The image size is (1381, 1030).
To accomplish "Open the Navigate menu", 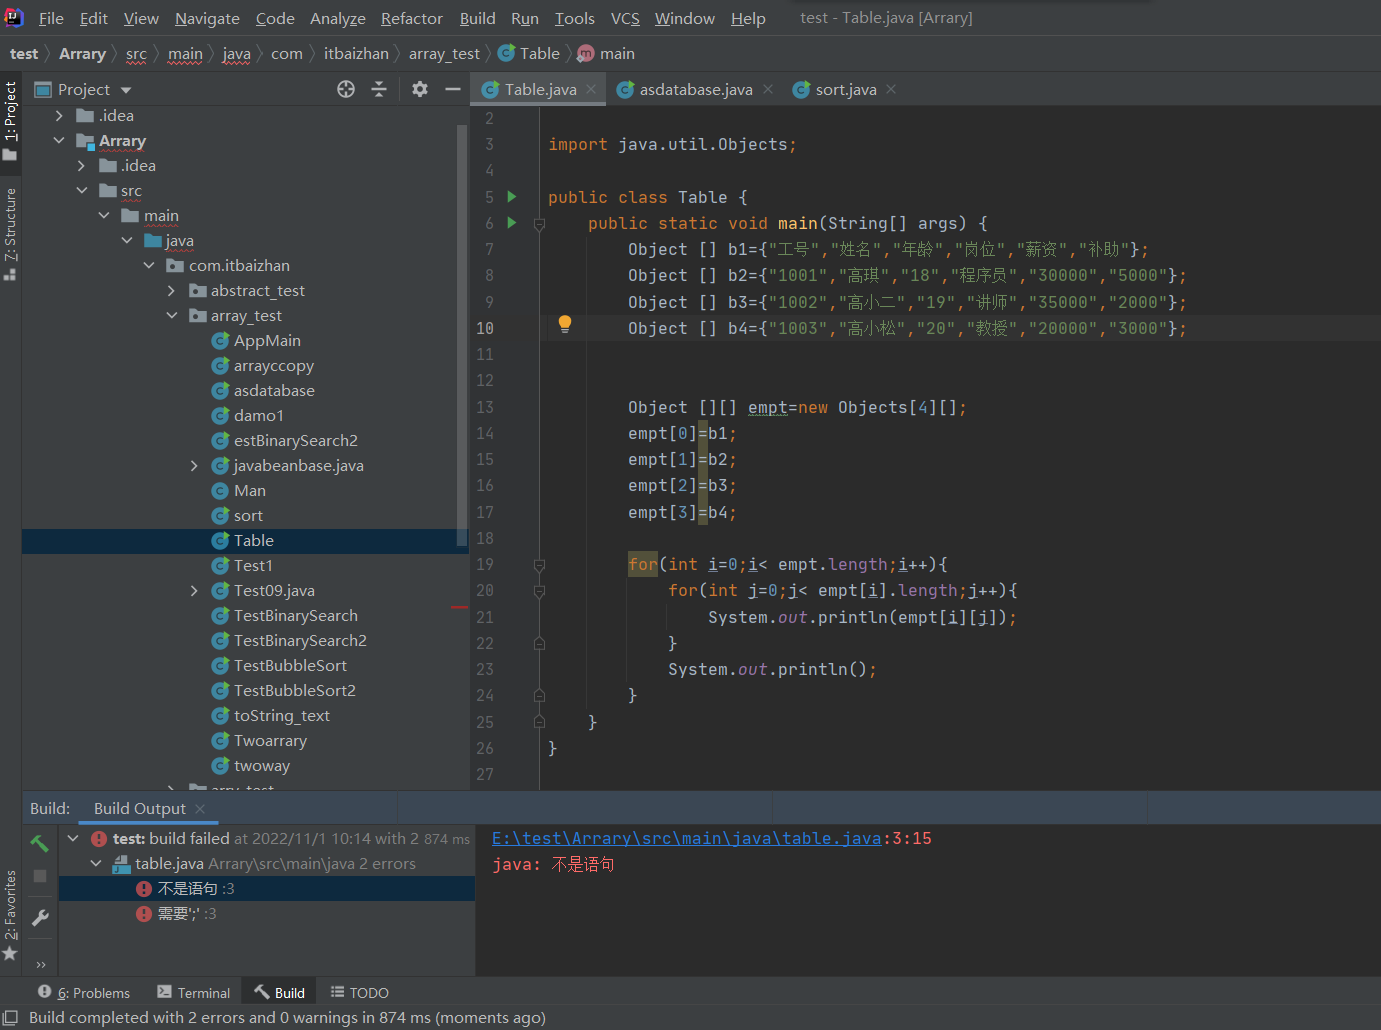I will 207,18.
